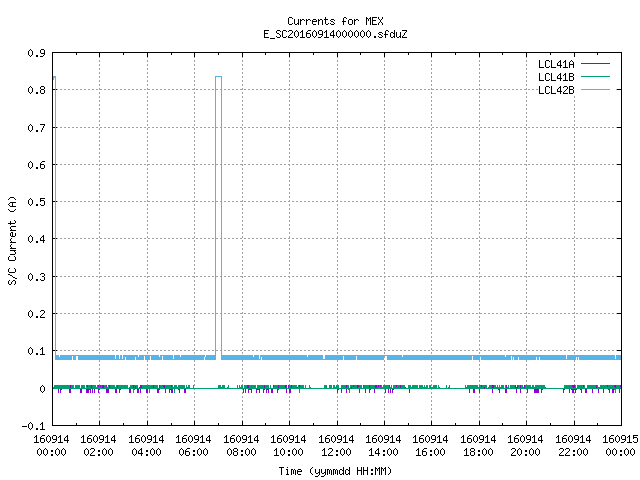Click the -0.1 y-axis tick value

pyautogui.click(x=33, y=427)
